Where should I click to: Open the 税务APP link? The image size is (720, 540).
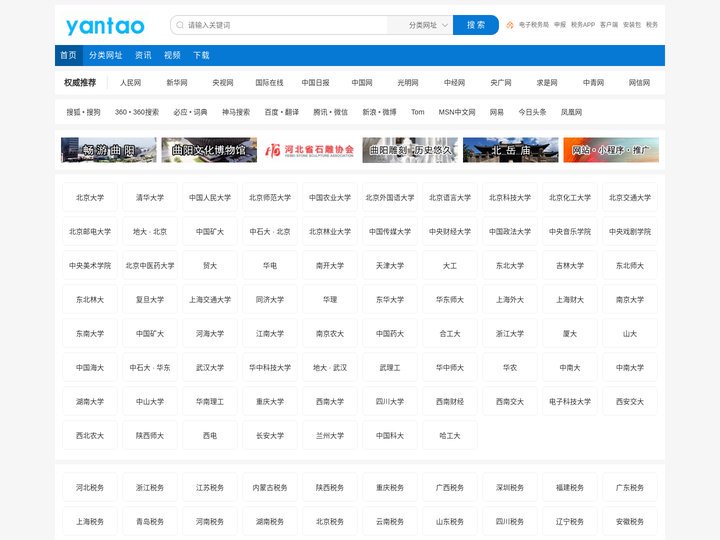tap(583, 25)
